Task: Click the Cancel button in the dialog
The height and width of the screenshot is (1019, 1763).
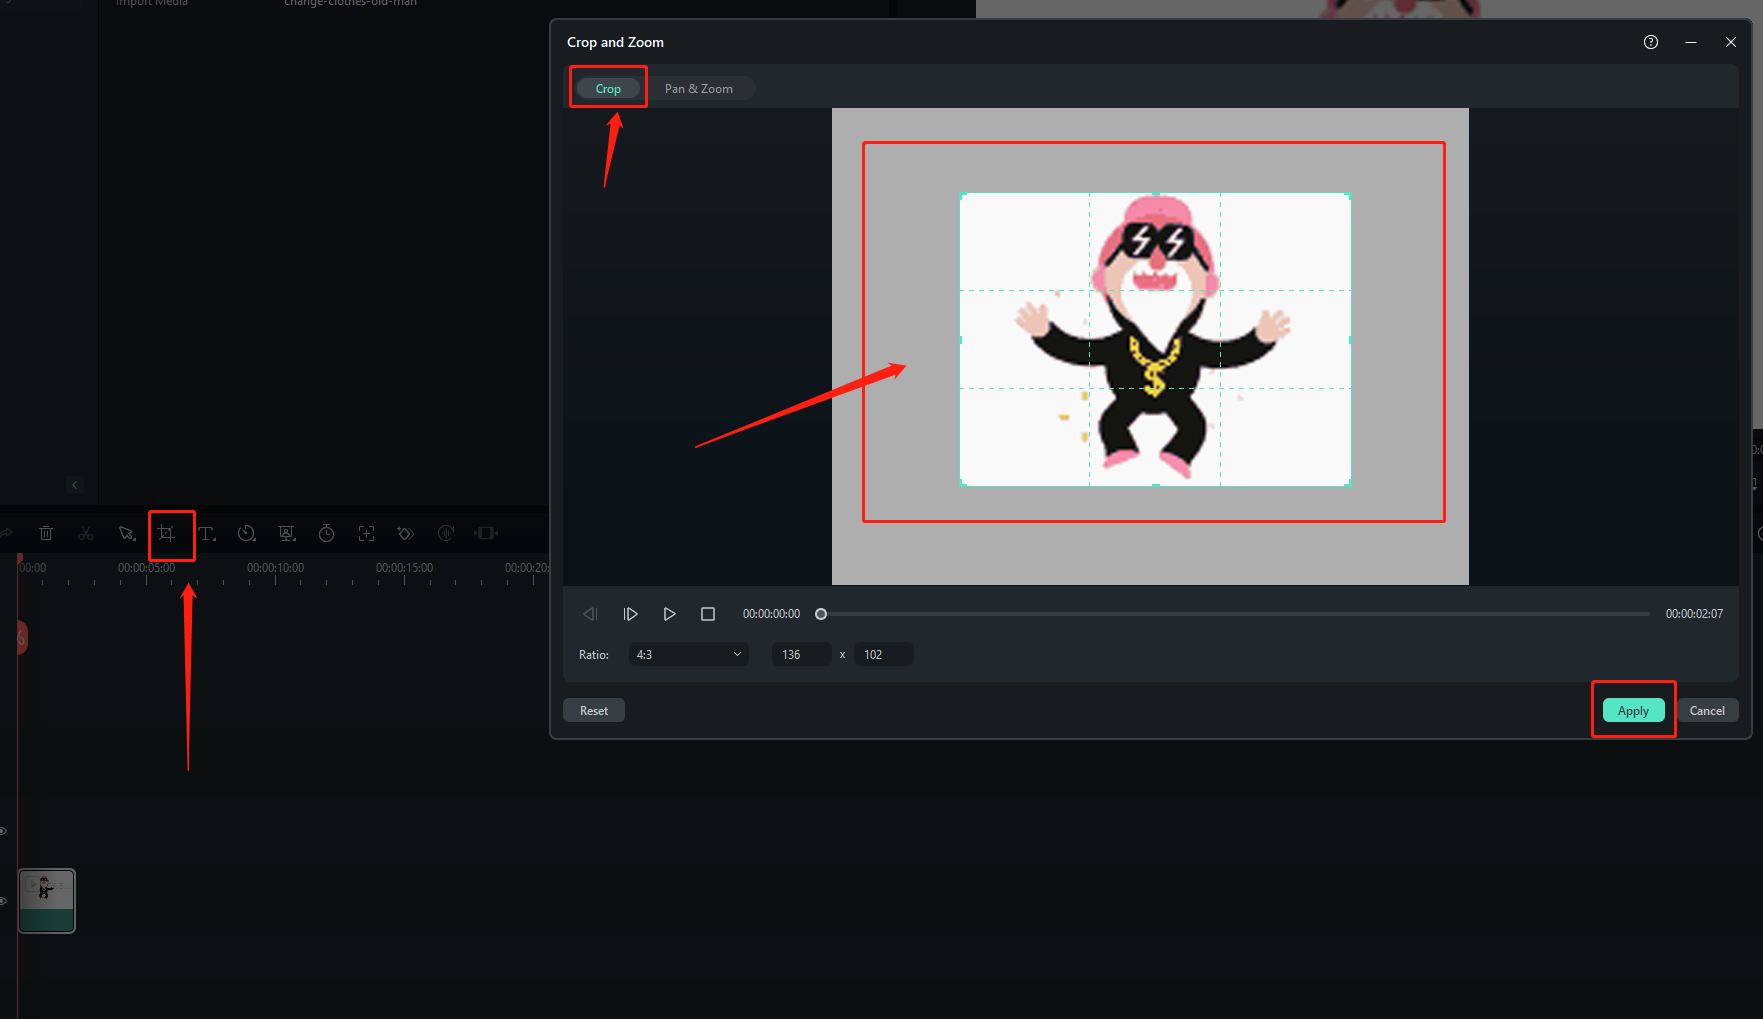Action: click(x=1707, y=710)
